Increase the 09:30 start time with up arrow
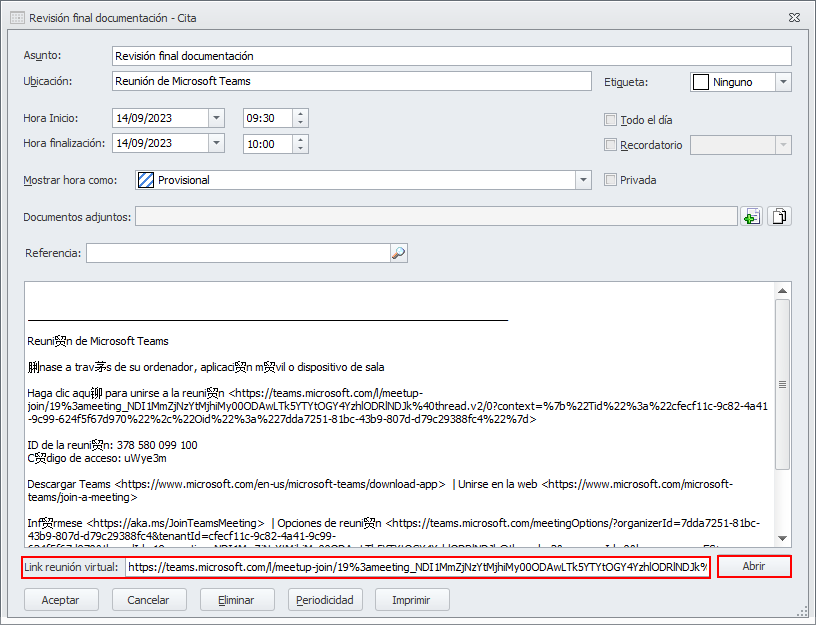 coord(300,114)
